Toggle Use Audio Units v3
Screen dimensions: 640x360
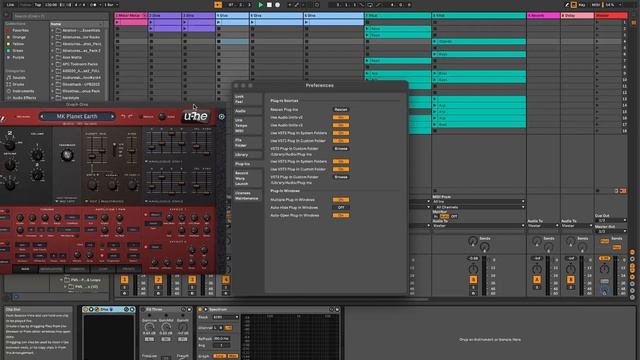pyautogui.click(x=340, y=125)
